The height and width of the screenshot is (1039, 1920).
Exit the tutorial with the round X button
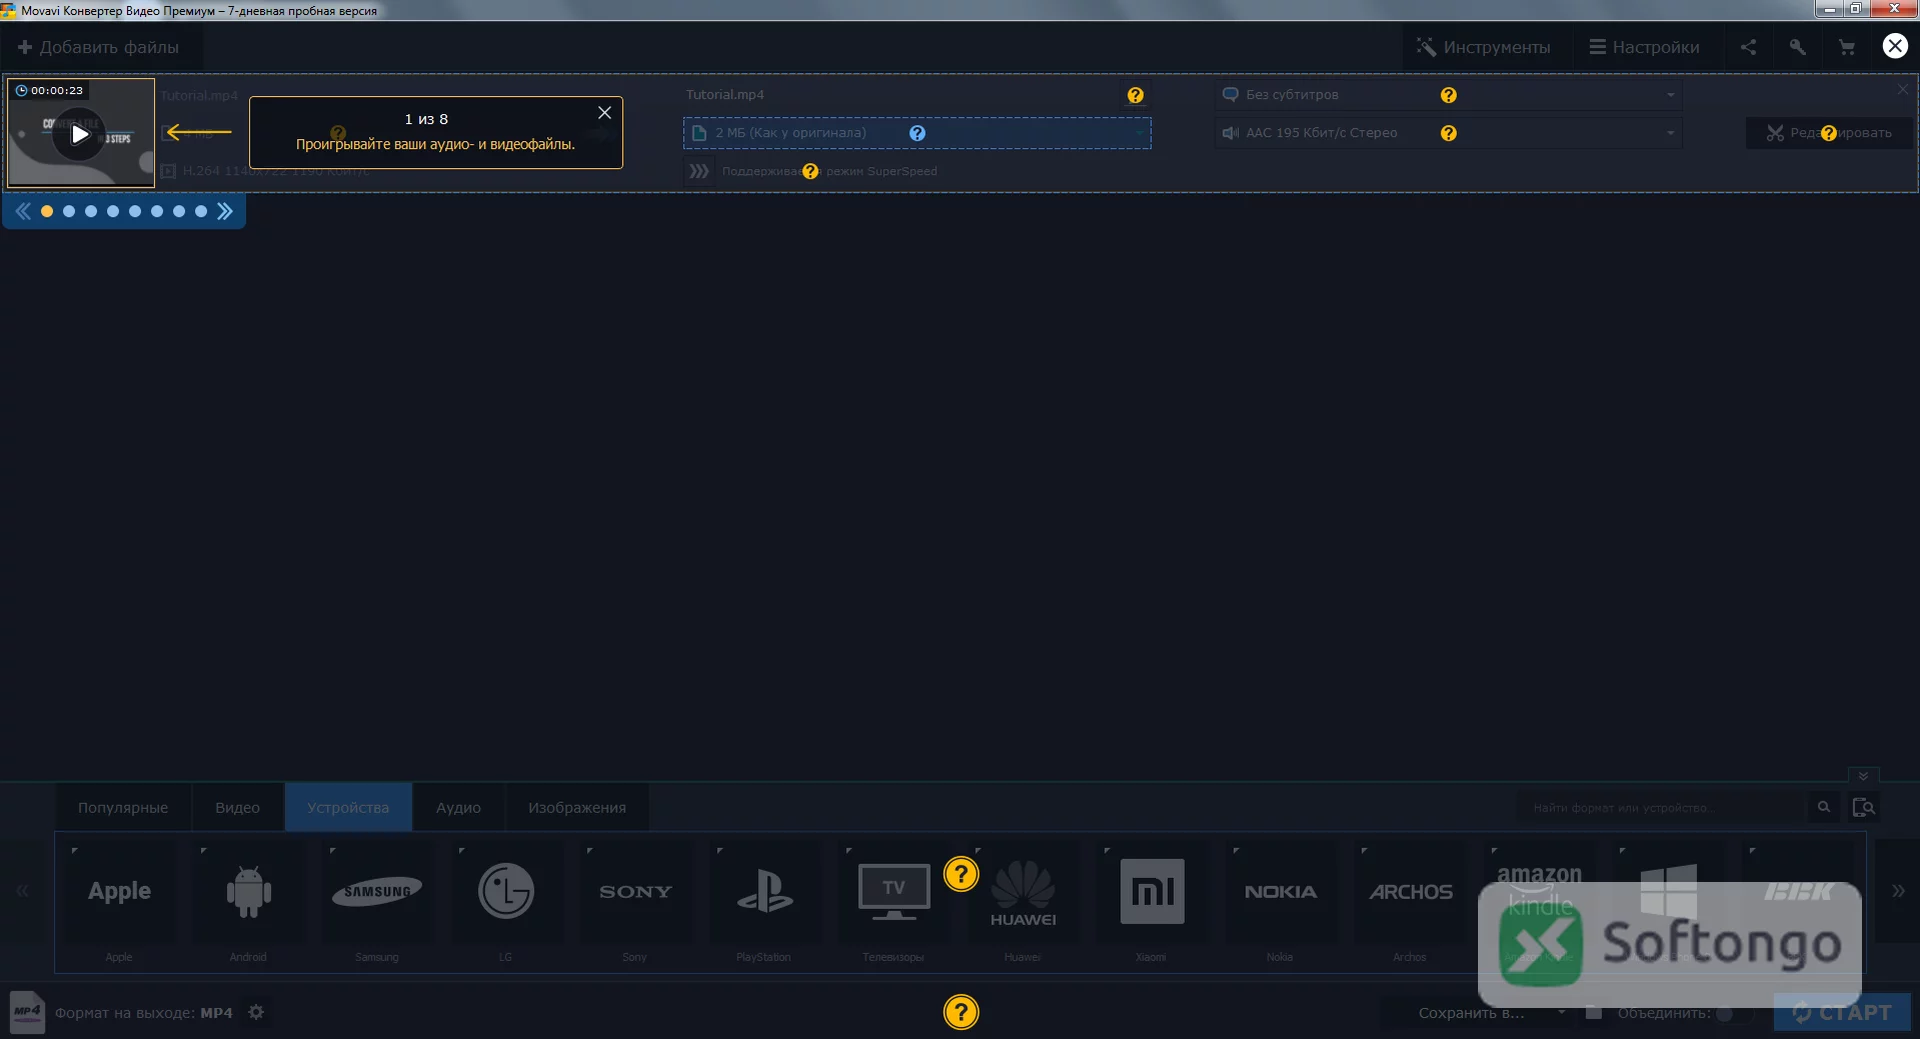[1895, 46]
